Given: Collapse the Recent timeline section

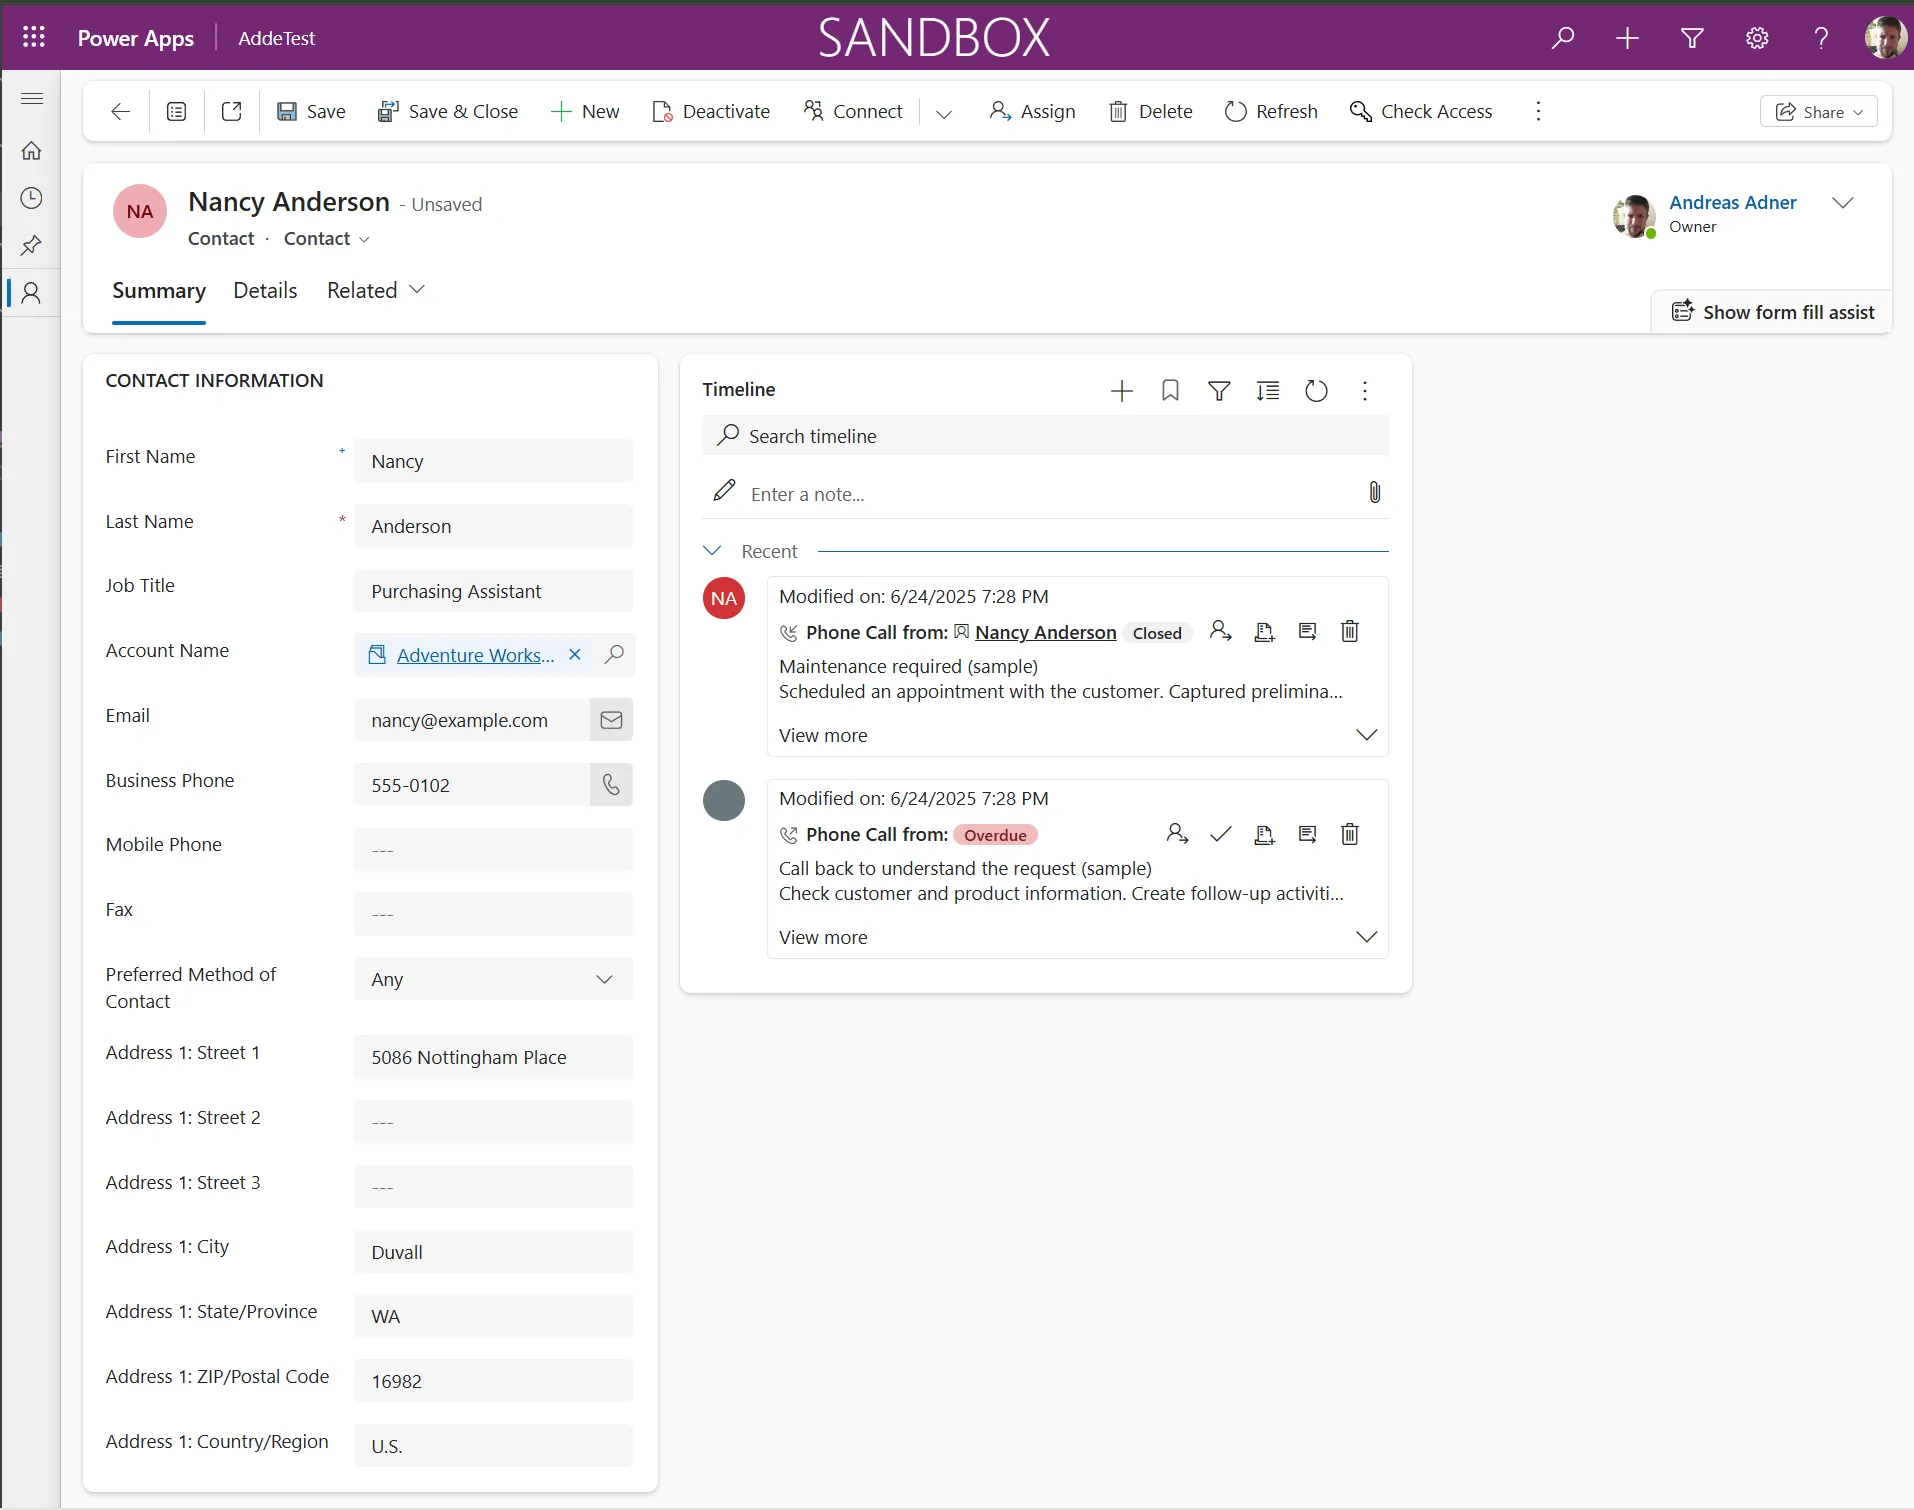Looking at the screenshot, I should 713,551.
